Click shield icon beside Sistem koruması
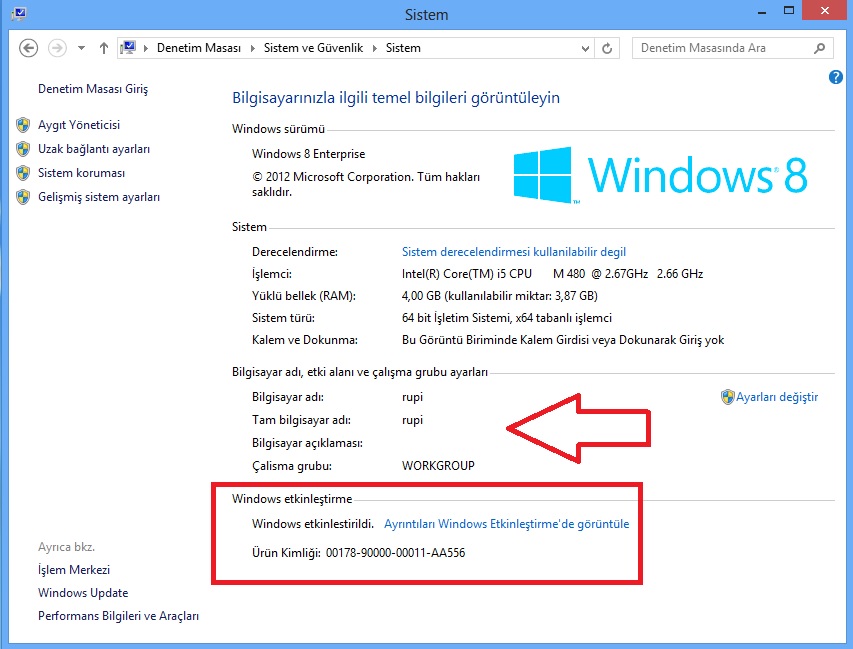Image resolution: width=853 pixels, height=649 pixels. [x=23, y=173]
